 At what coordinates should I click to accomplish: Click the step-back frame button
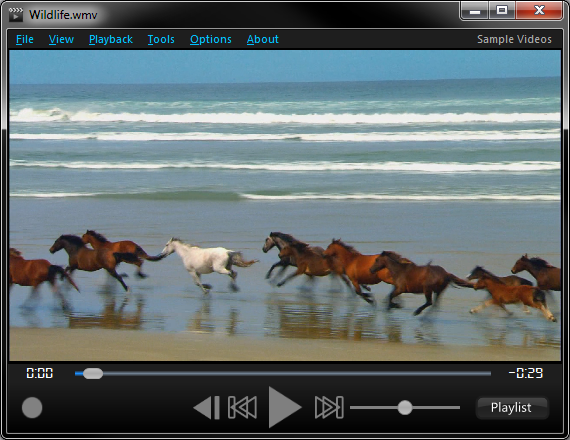pos(206,408)
